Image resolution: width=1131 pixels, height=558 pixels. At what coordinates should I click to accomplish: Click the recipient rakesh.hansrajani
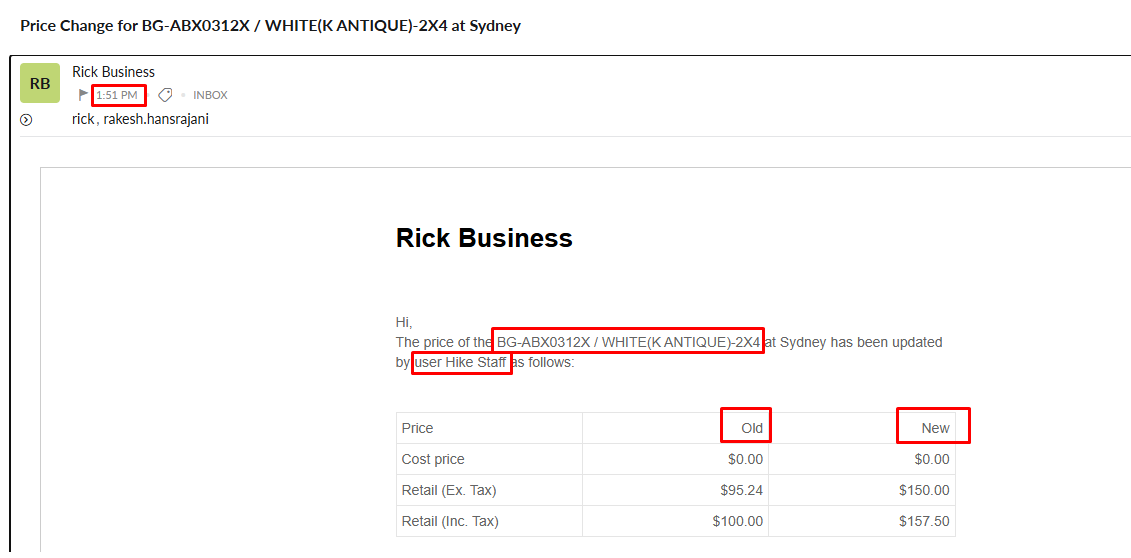[156, 119]
